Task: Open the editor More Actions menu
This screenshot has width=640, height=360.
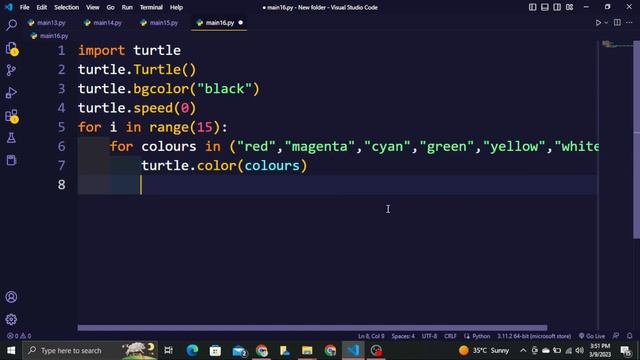Action: click(x=629, y=22)
